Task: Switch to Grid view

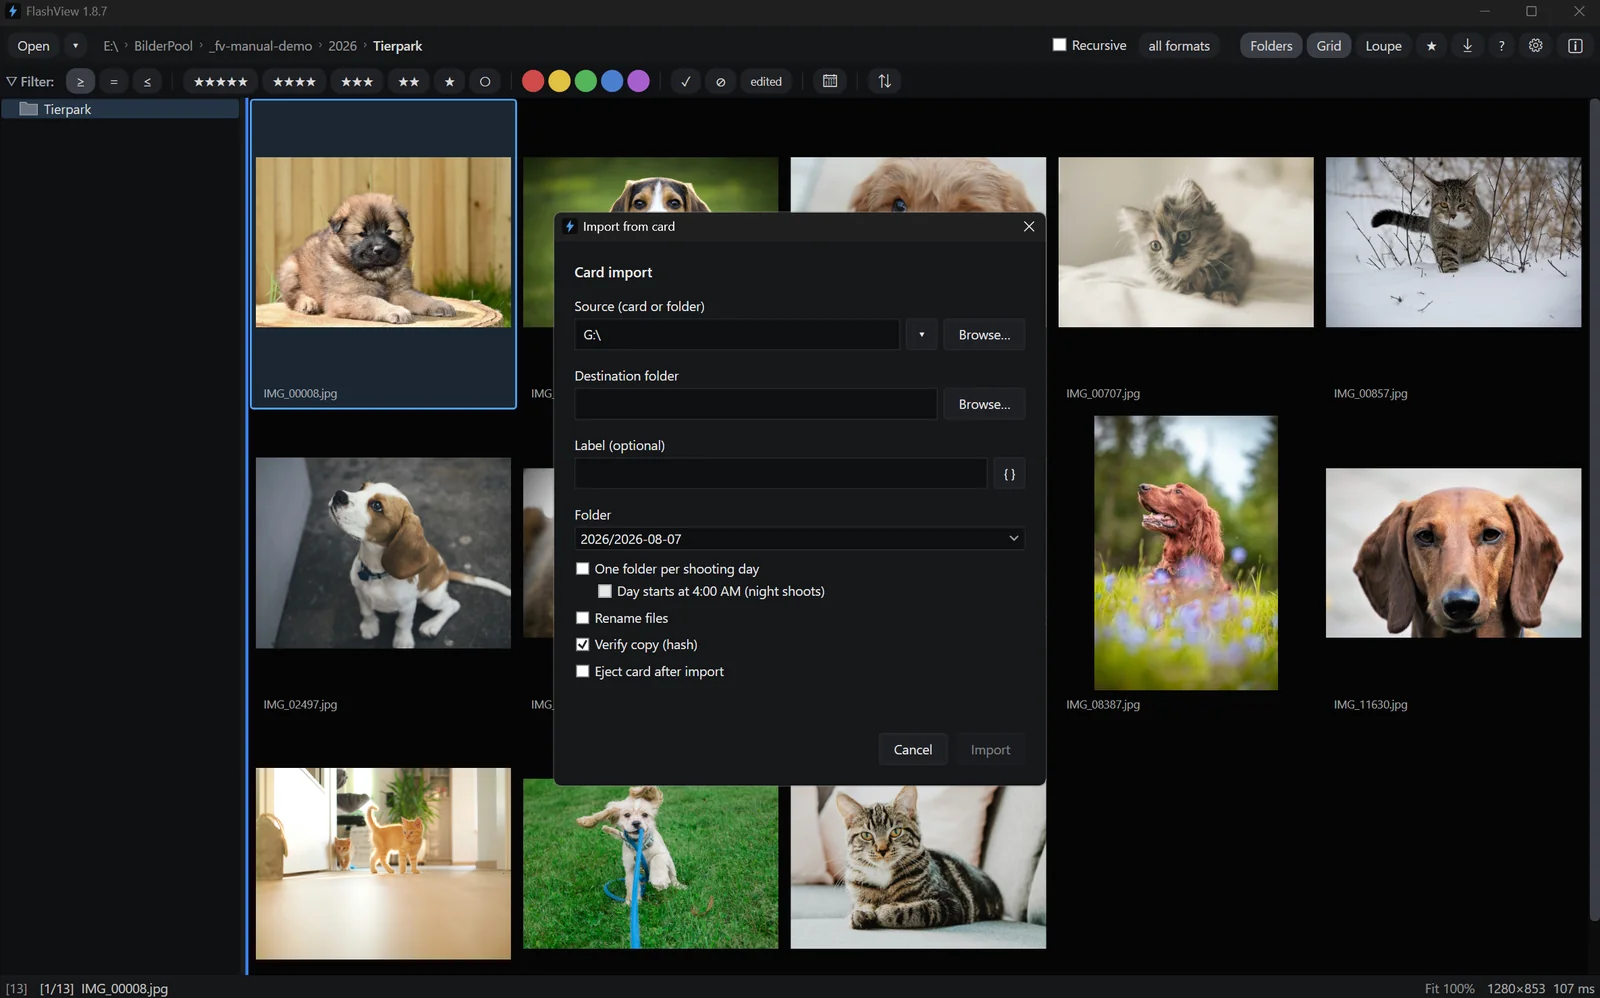Action: point(1329,46)
